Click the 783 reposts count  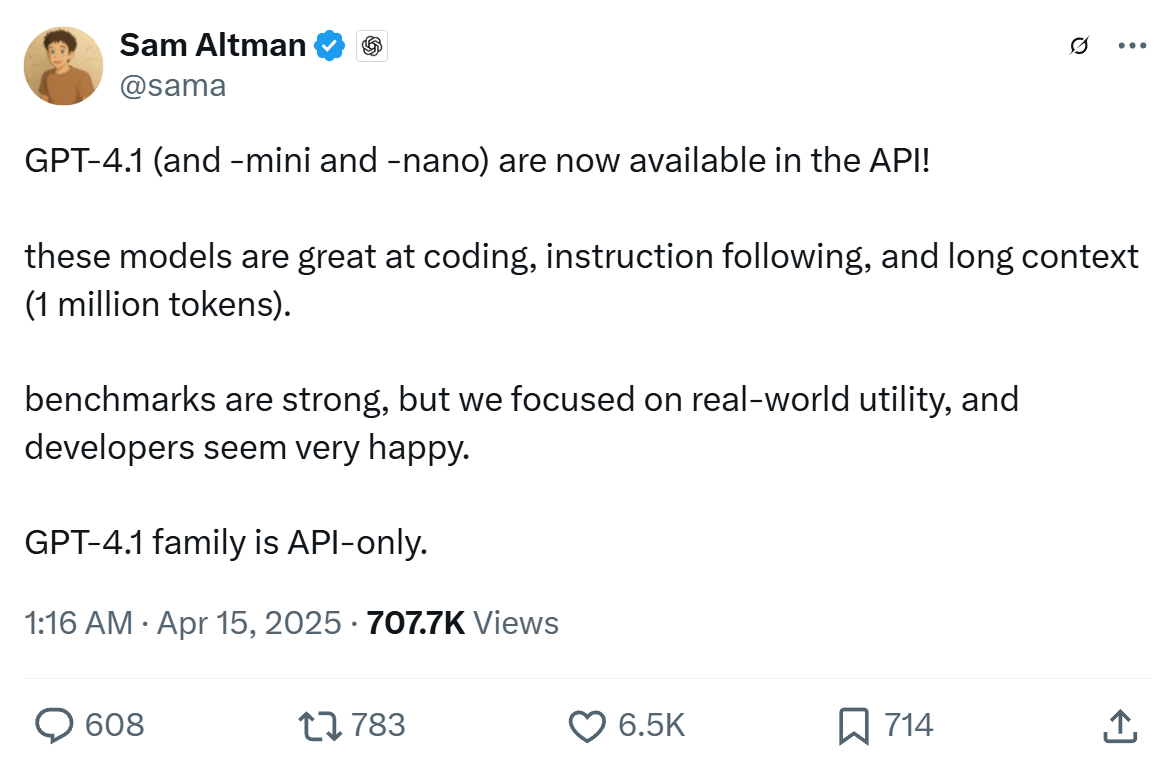tap(379, 725)
